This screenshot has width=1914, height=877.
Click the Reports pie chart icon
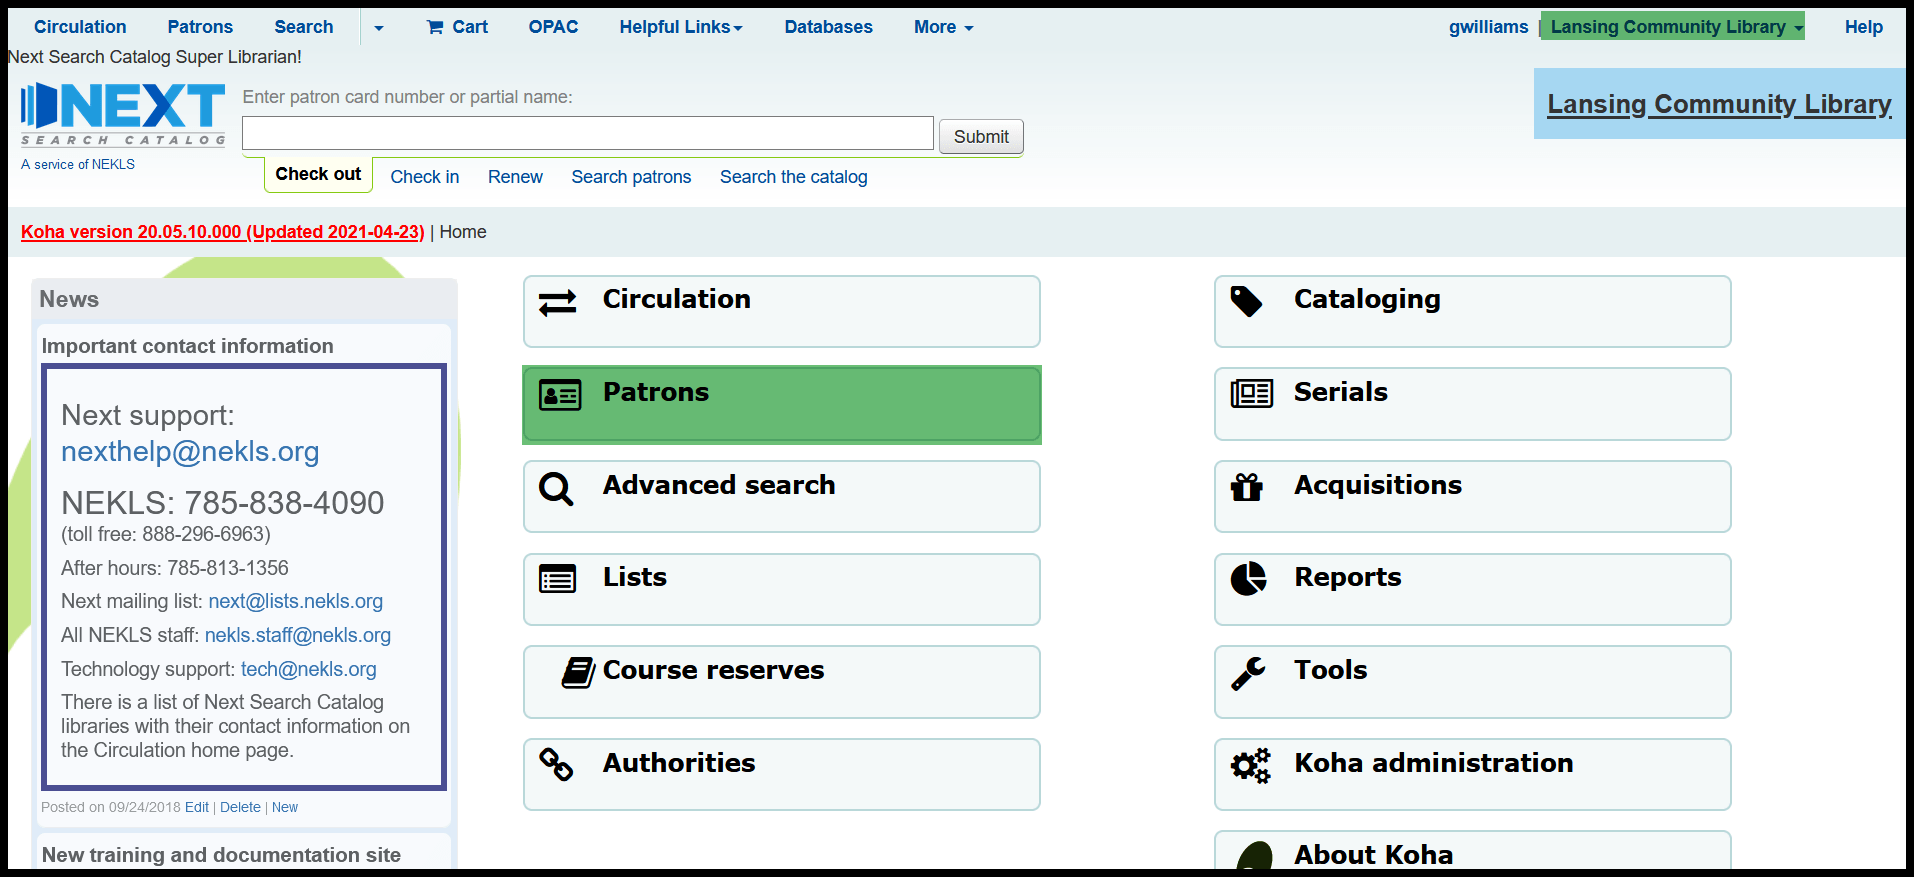pyautogui.click(x=1248, y=578)
